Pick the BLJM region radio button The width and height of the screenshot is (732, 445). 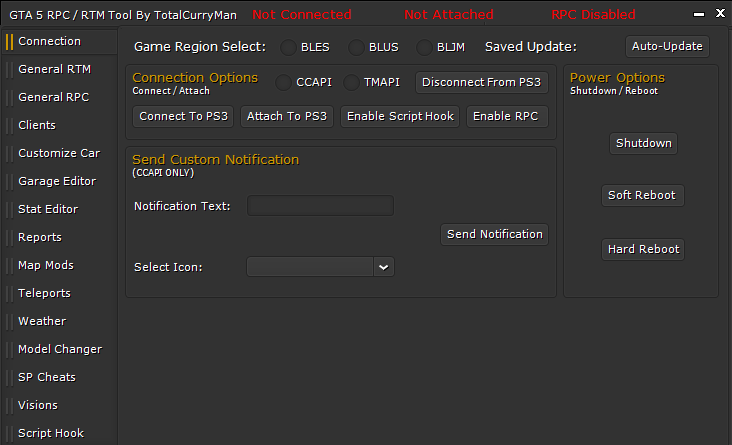[424, 47]
